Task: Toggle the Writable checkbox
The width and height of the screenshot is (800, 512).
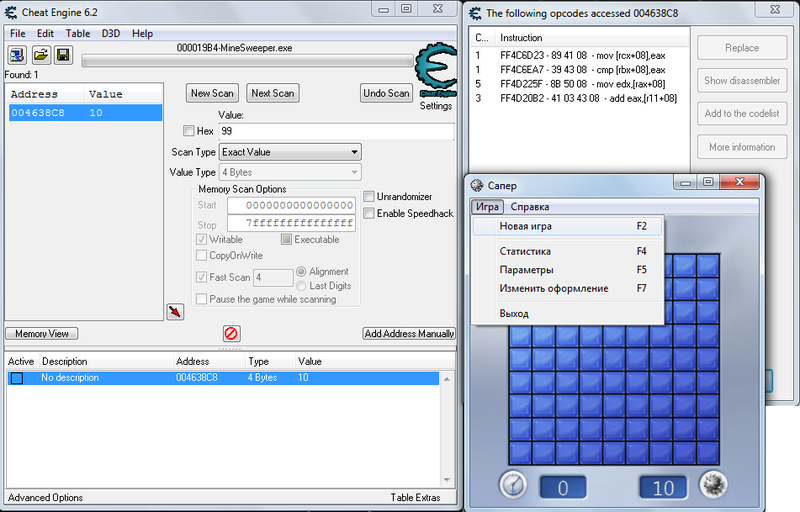Action: point(202,239)
